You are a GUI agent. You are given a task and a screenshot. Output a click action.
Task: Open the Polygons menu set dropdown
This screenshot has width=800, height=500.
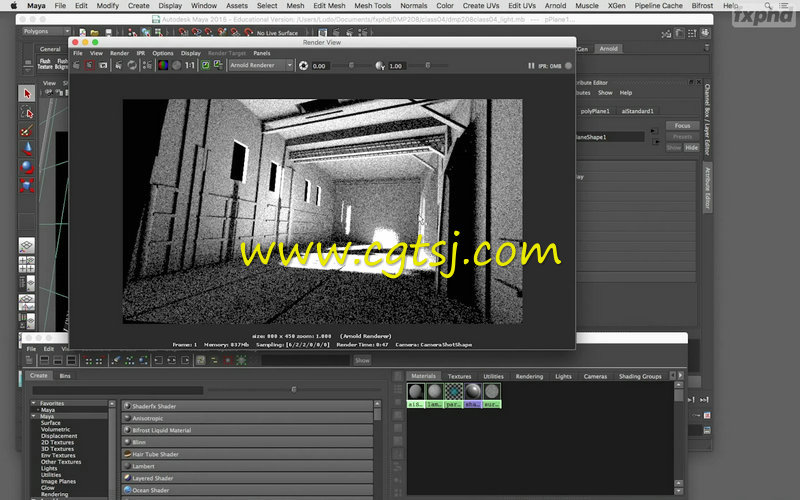[x=46, y=31]
